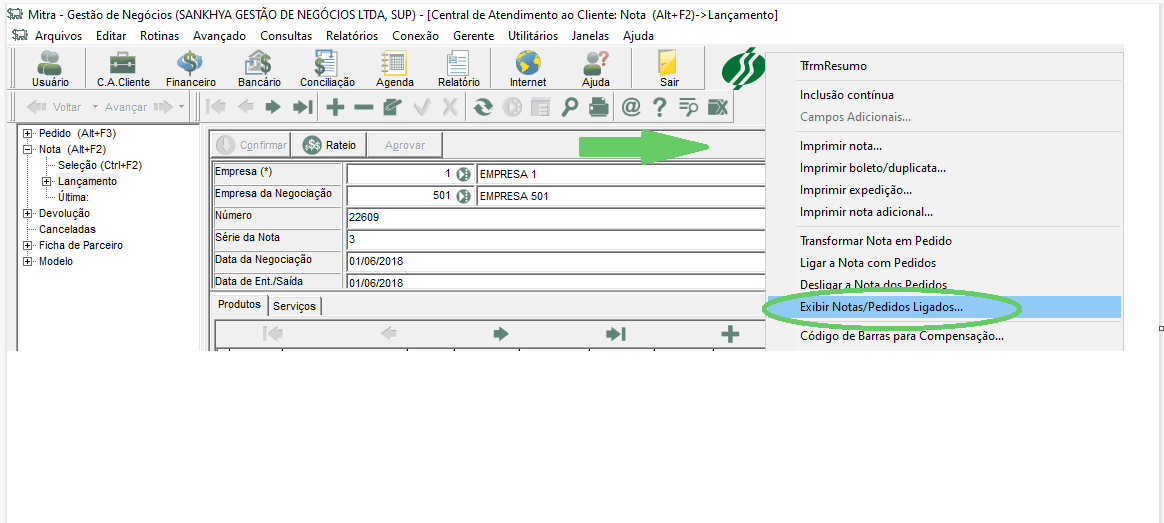Open the Financeiro module icon
Image resolution: width=1164 pixels, height=523 pixels.
tap(190, 69)
